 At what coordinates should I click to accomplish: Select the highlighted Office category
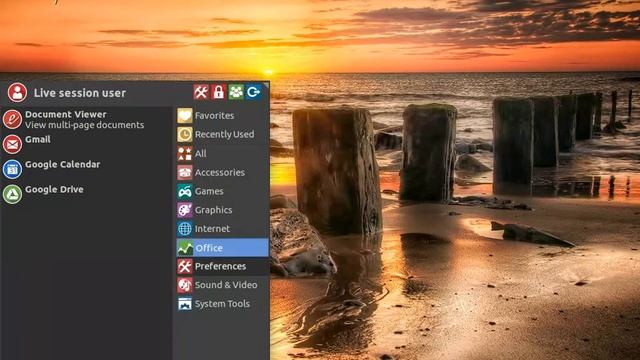tap(222, 248)
